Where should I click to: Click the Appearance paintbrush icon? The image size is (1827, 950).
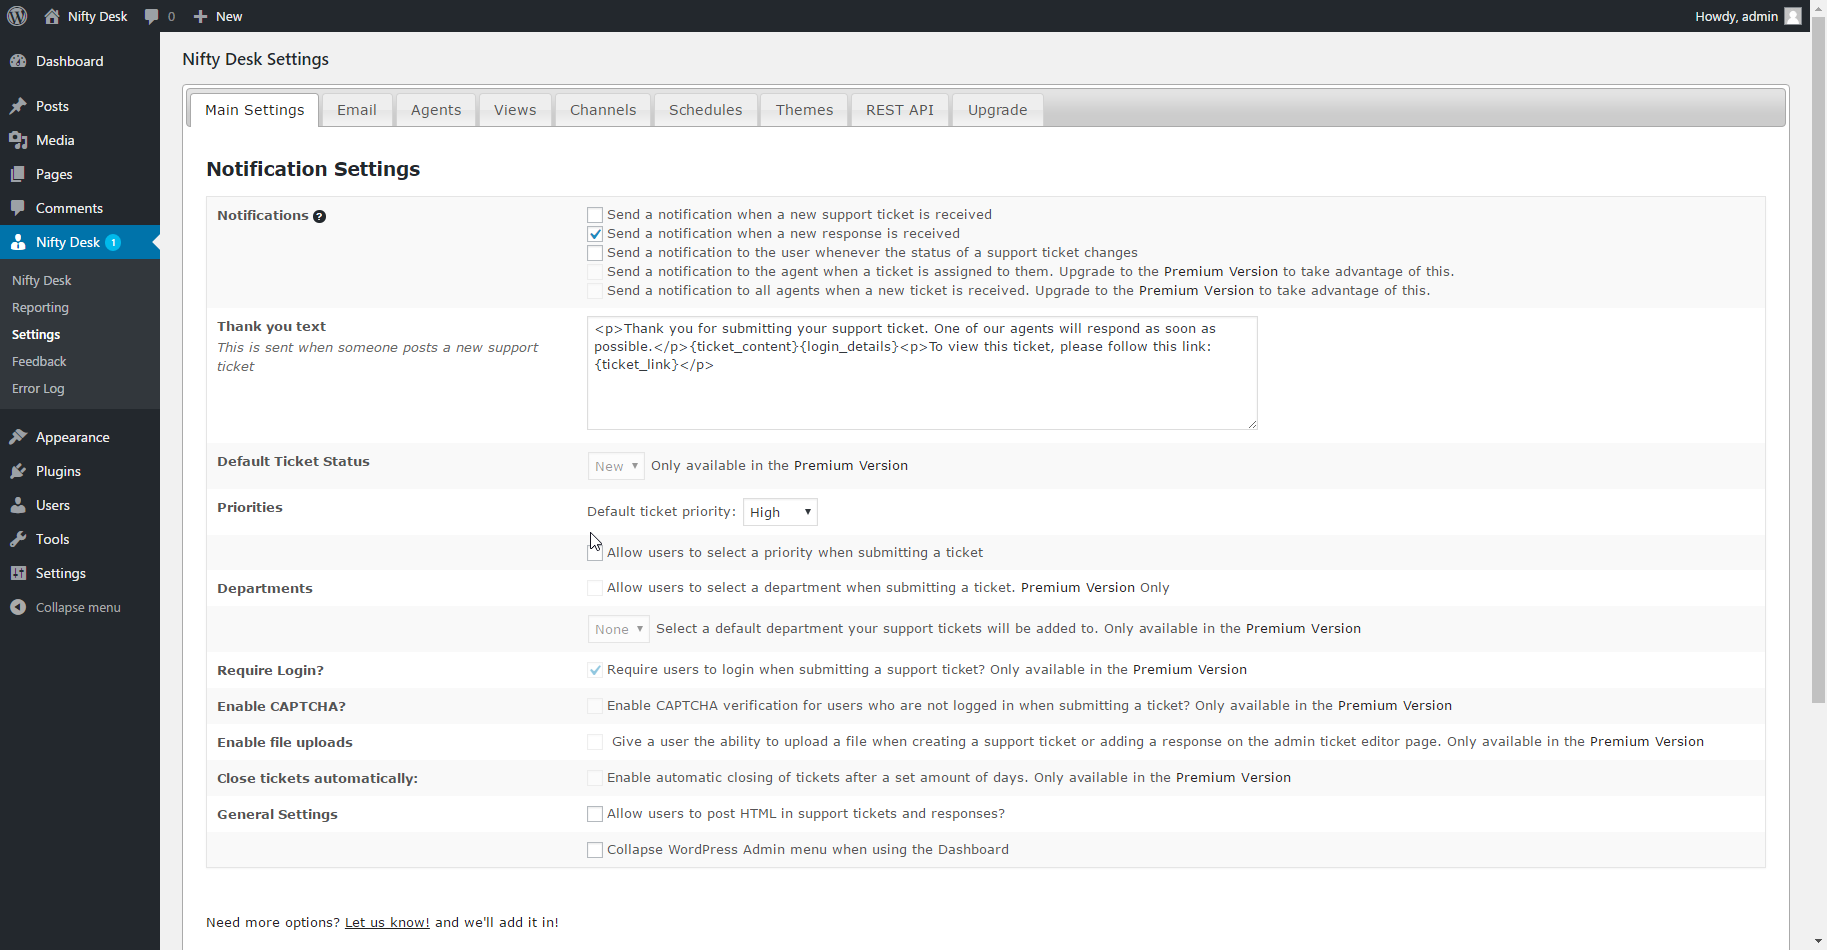click(18, 437)
